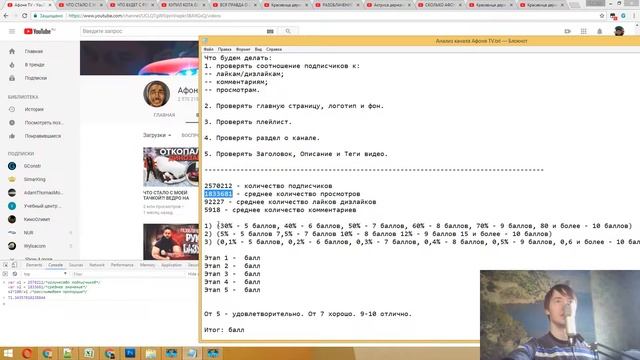Open the Формат menu in Notepad
Viewport: 640px width, 360px height.
[x=243, y=49]
